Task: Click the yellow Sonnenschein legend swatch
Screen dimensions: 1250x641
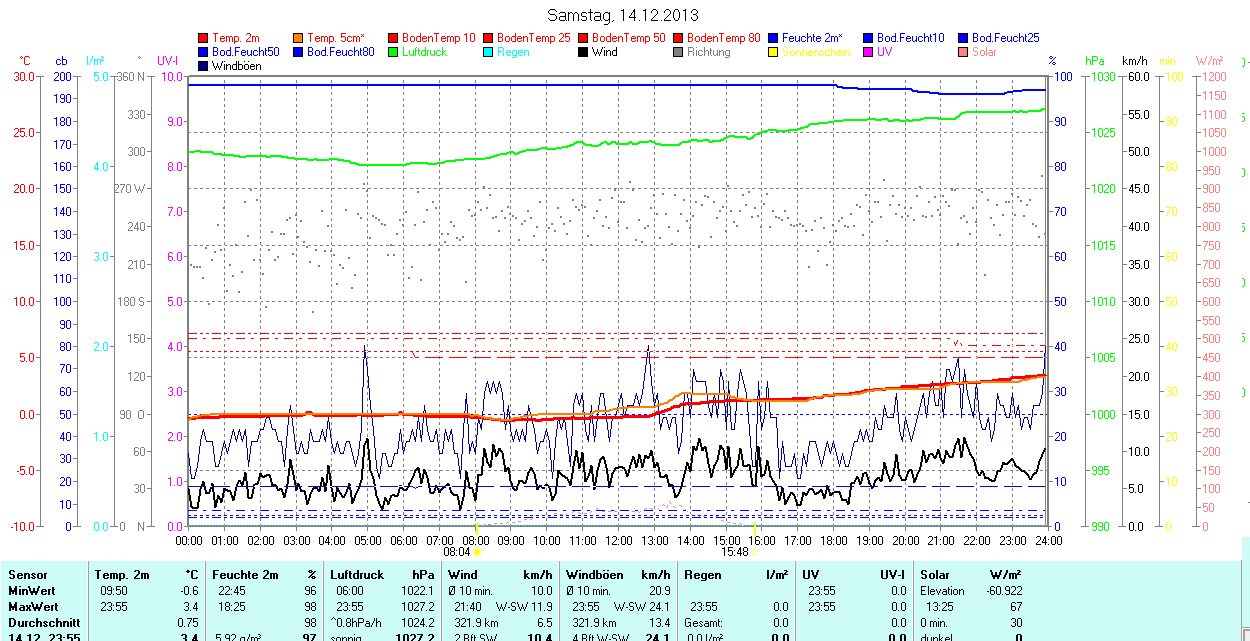Action: tap(774, 52)
